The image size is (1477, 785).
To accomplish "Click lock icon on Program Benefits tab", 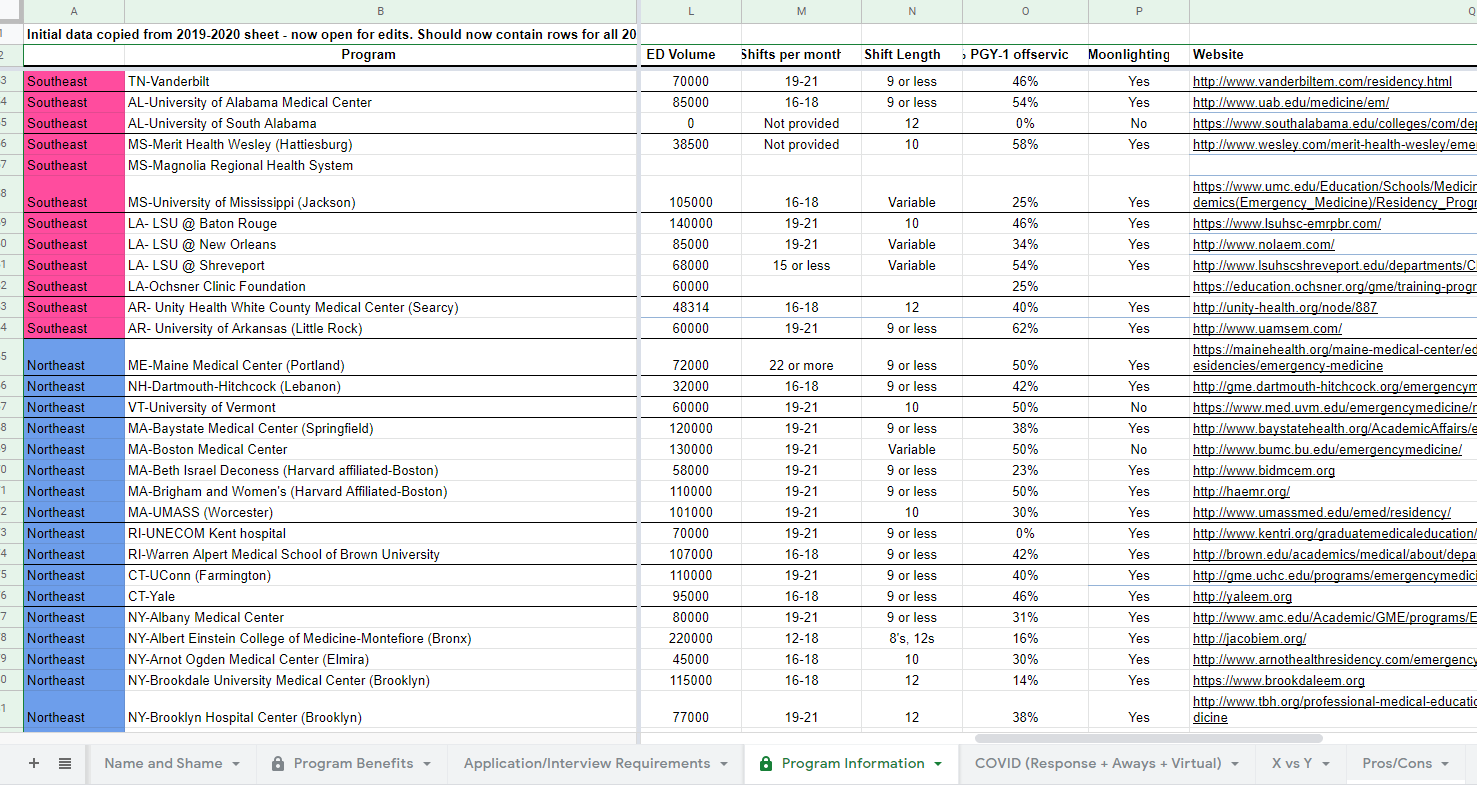I will coord(278,764).
